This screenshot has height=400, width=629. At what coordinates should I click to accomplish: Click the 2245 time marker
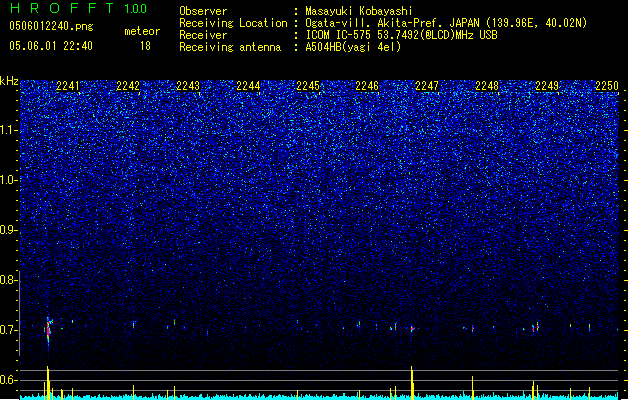308,86
